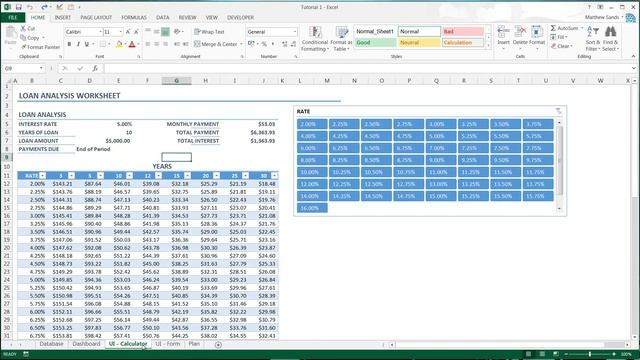Save the workbook via floppy icon
This screenshot has height=360, width=640.
coord(18,7)
